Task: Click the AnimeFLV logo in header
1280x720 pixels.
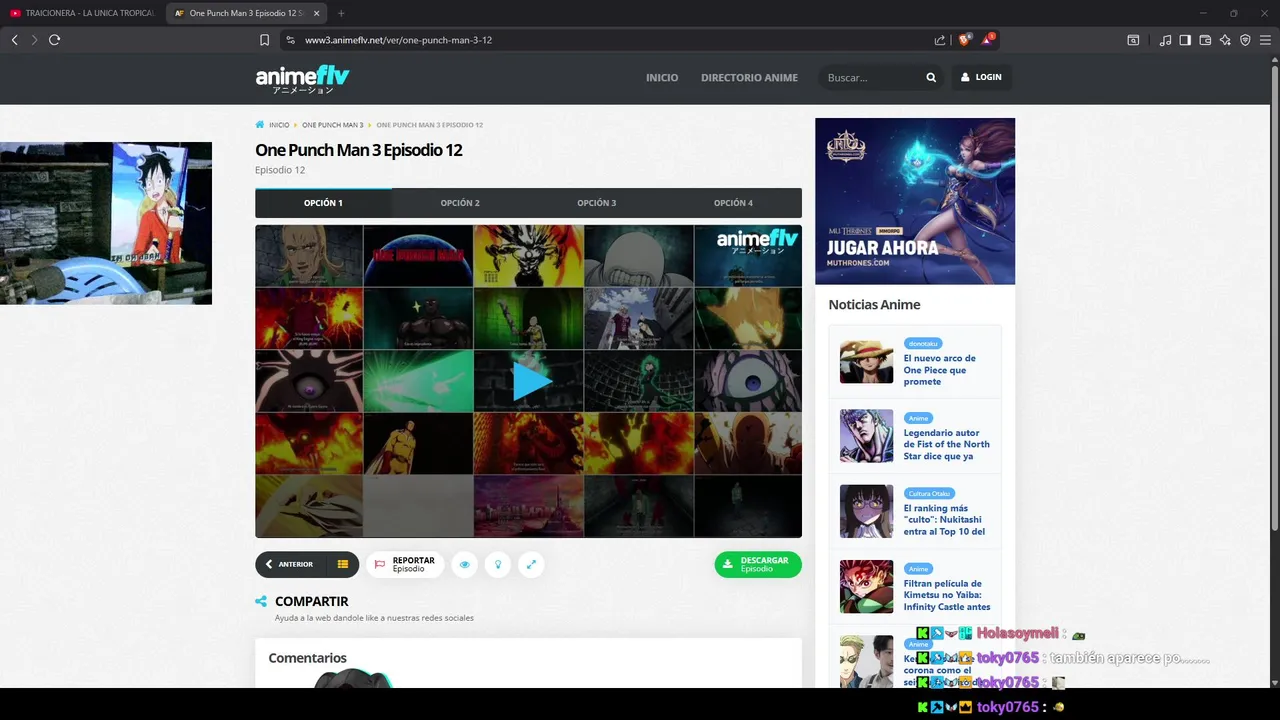Action: click(302, 79)
